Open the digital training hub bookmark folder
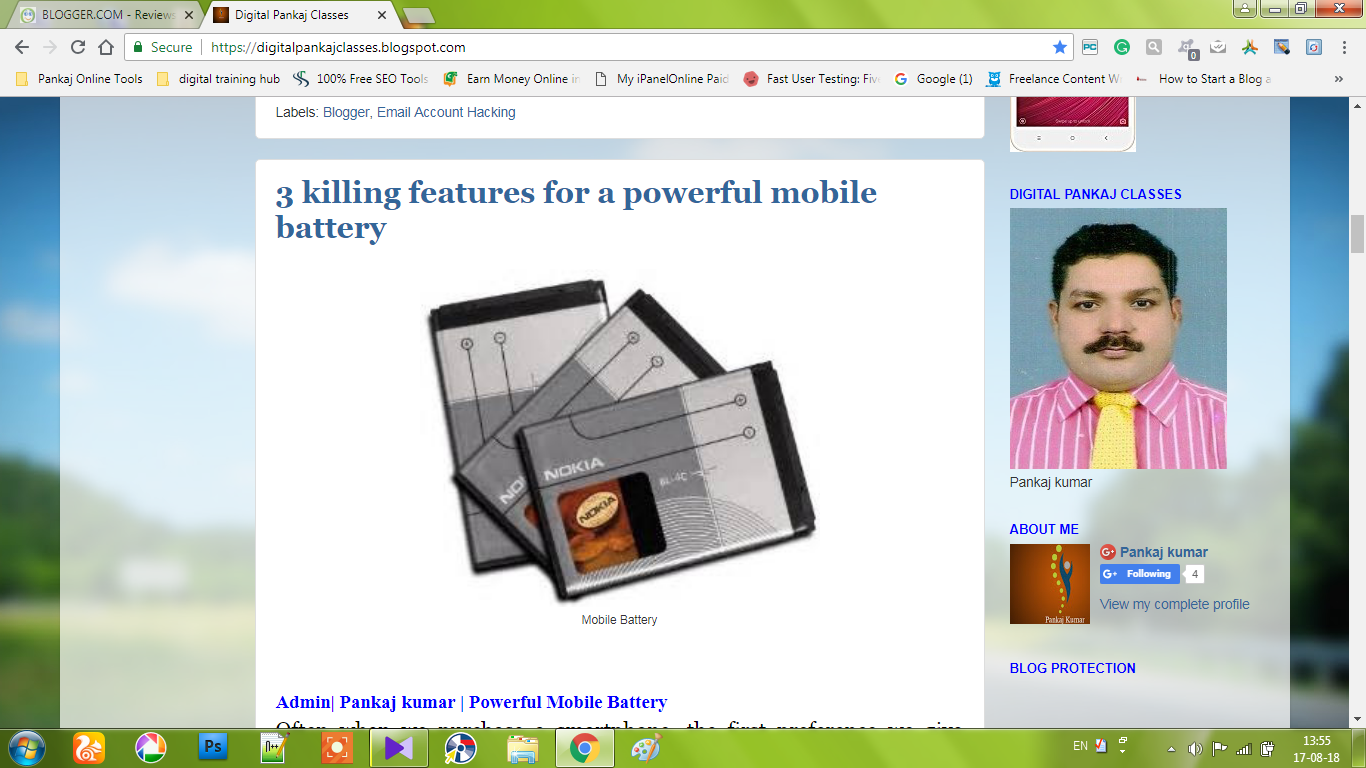Screen dimensions: 1366x768 click(218, 78)
